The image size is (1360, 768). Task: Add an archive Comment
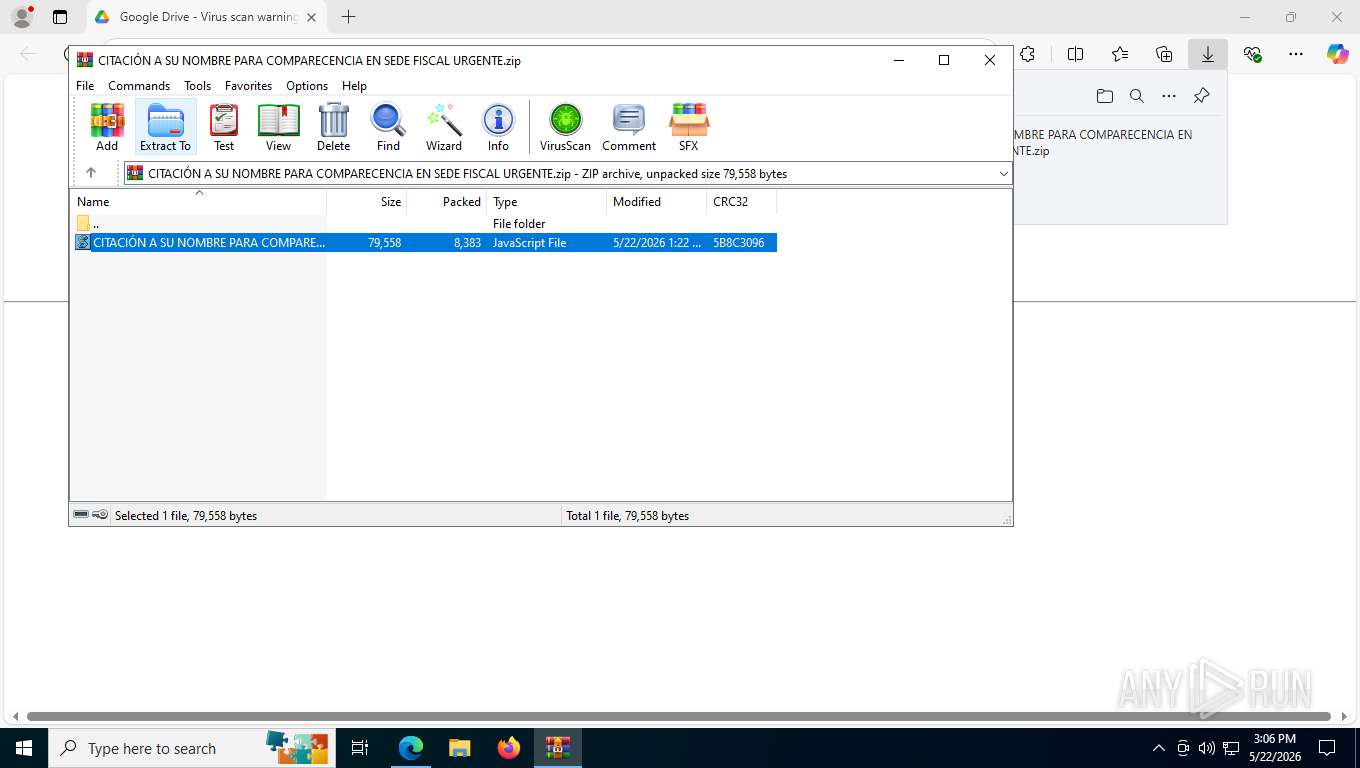pyautogui.click(x=629, y=127)
